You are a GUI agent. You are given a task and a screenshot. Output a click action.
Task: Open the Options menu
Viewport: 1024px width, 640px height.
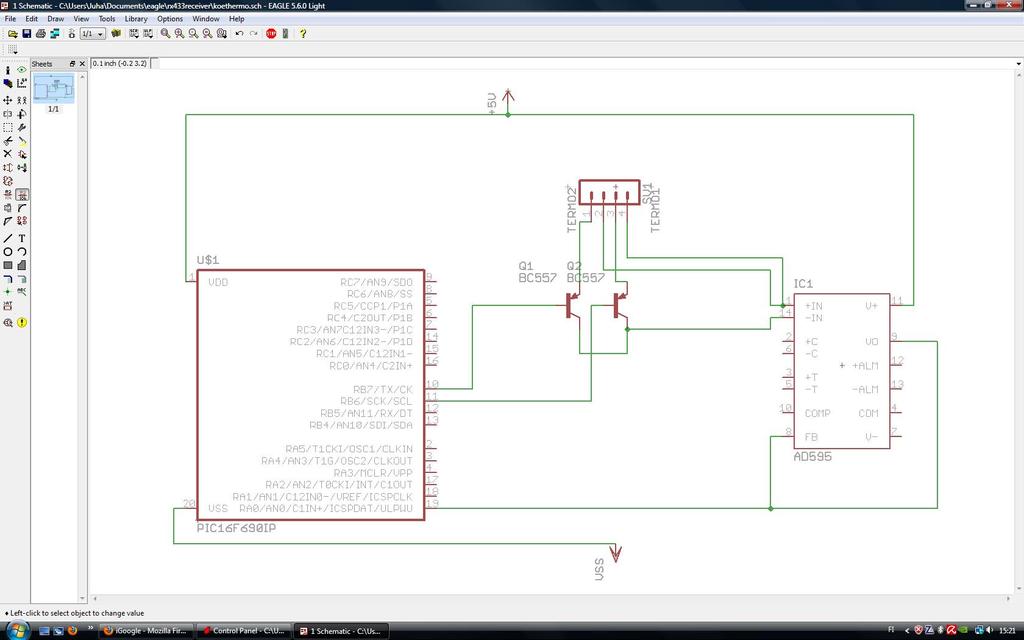pyautogui.click(x=170, y=19)
